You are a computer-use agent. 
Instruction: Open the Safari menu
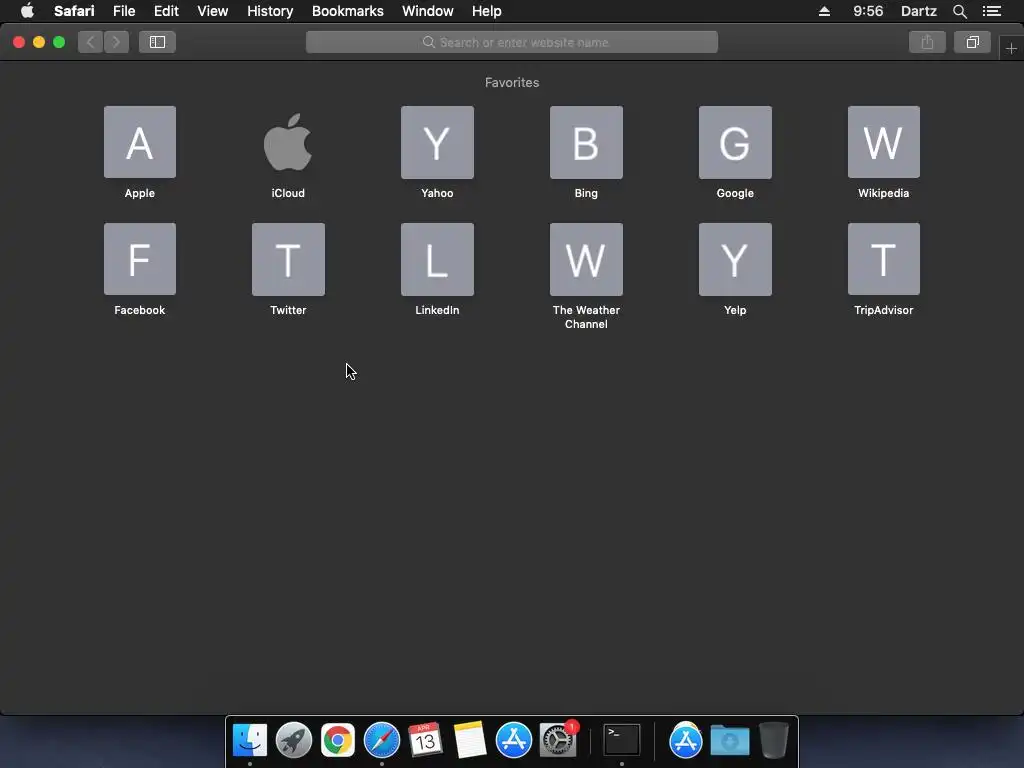(x=74, y=11)
